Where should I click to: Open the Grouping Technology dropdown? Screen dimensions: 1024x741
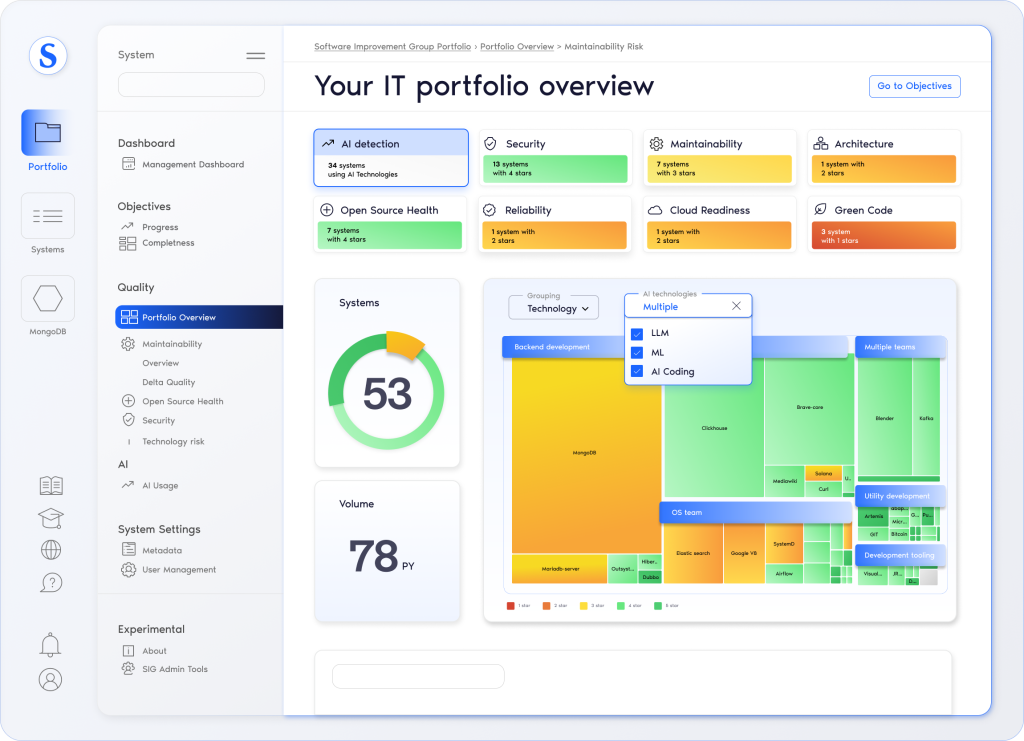tap(553, 308)
